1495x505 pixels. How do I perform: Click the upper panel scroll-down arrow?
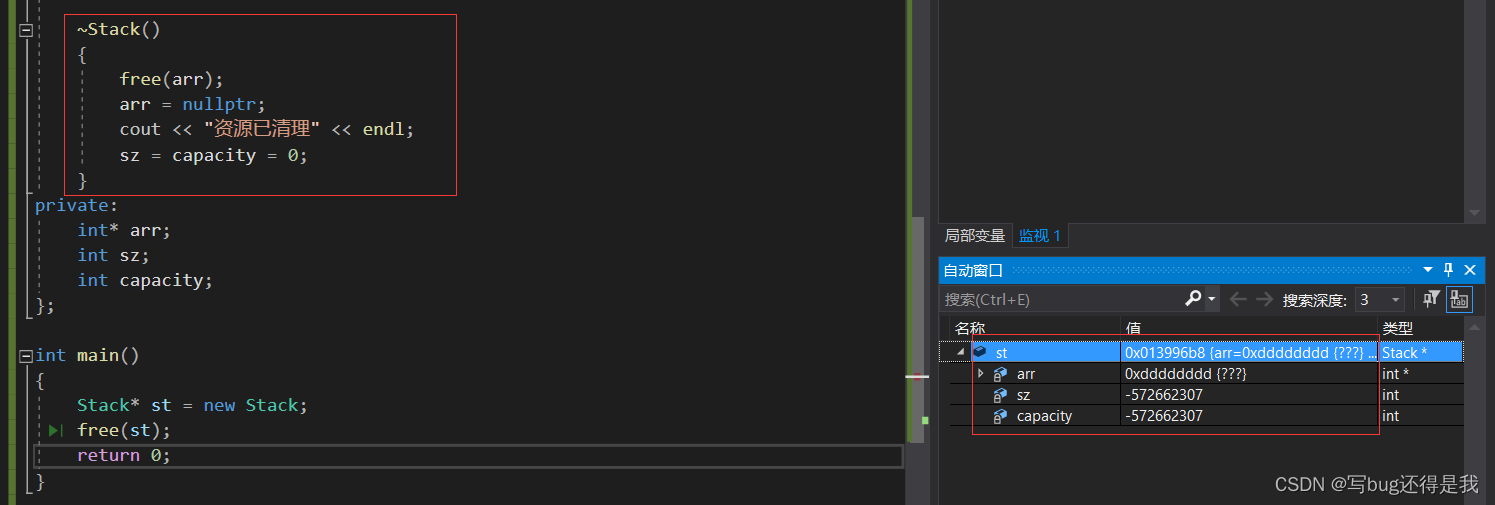click(1473, 213)
